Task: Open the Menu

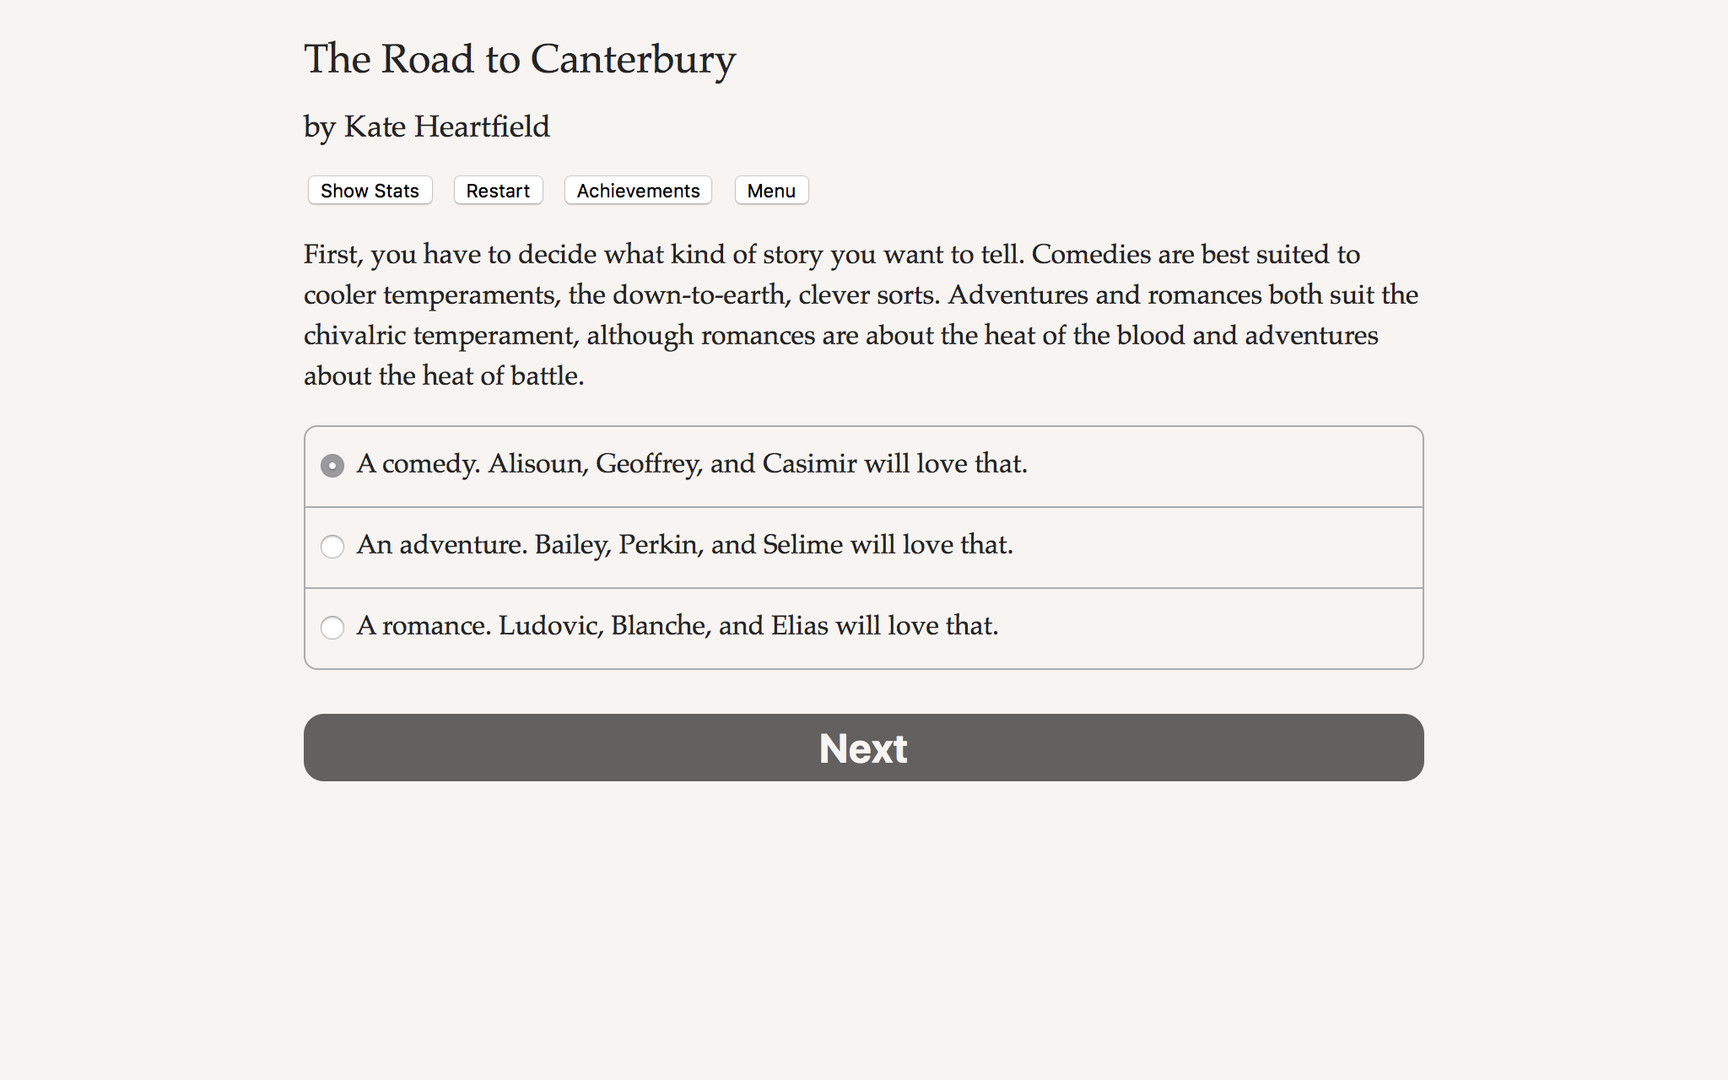Action: tap(771, 190)
